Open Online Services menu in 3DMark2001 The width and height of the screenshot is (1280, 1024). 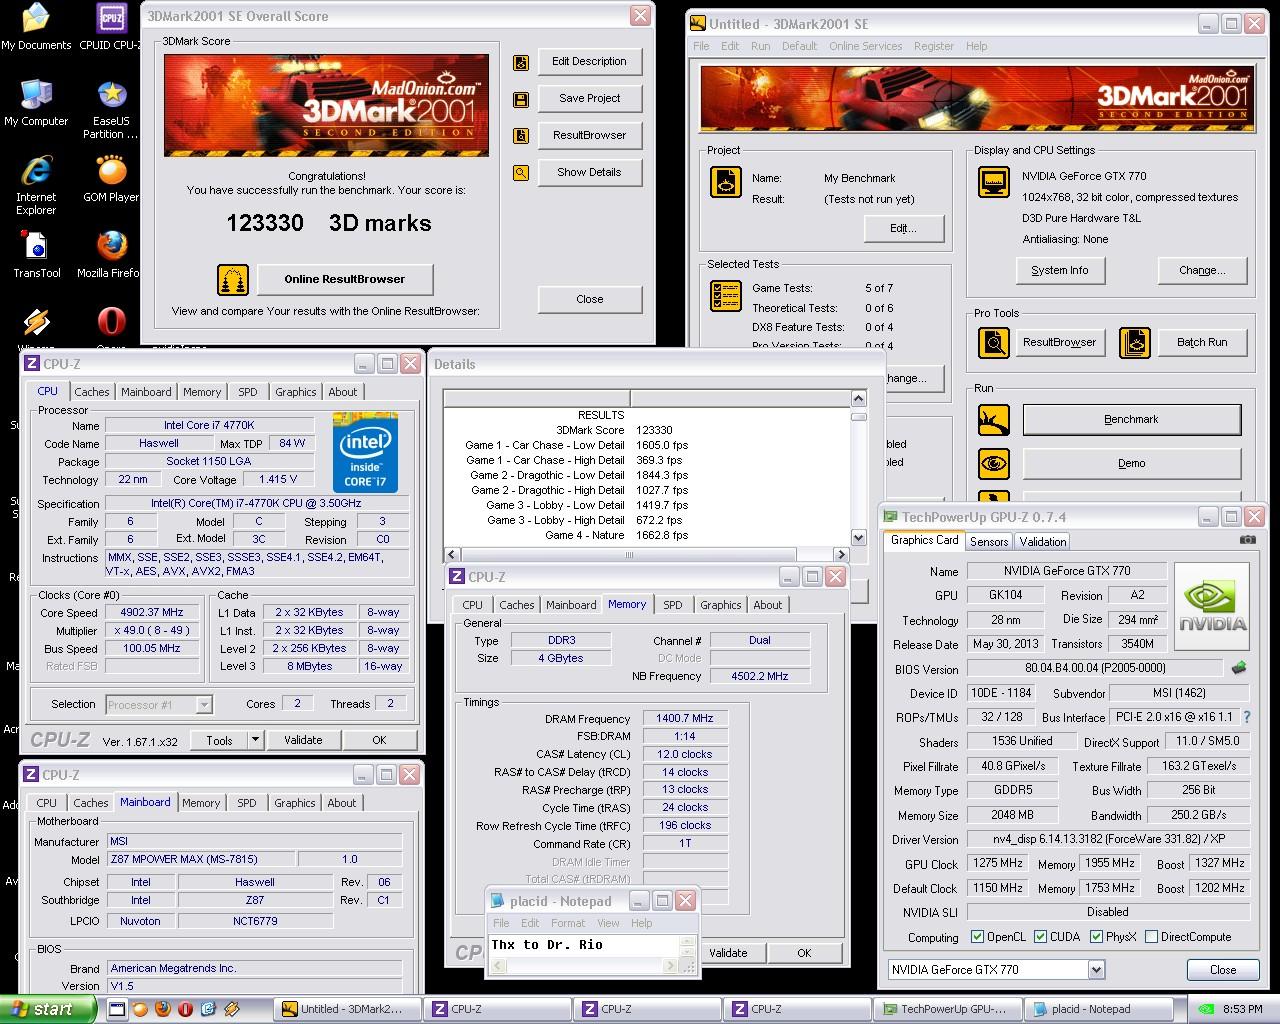(x=865, y=46)
